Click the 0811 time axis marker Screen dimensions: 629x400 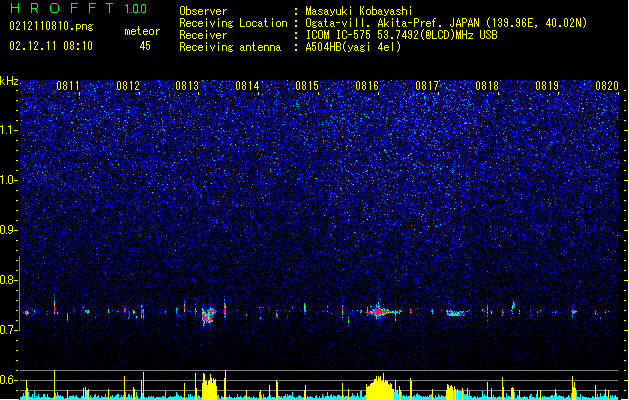click(68, 86)
